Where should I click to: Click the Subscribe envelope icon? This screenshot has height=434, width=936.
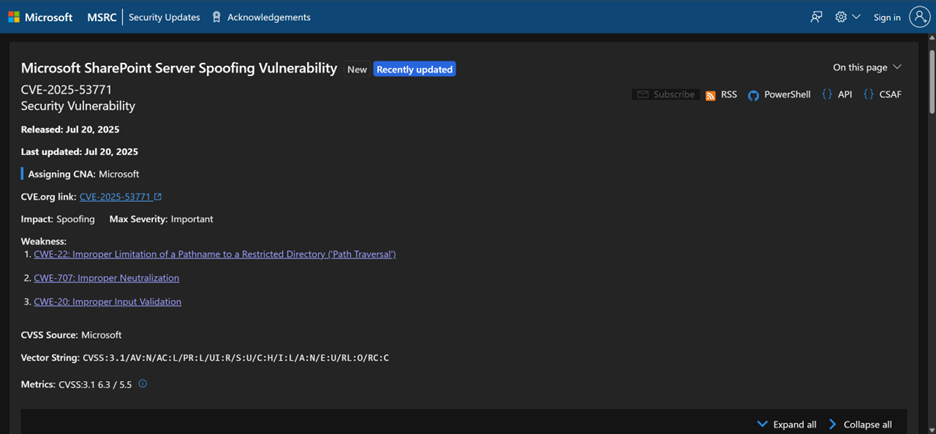(x=643, y=94)
